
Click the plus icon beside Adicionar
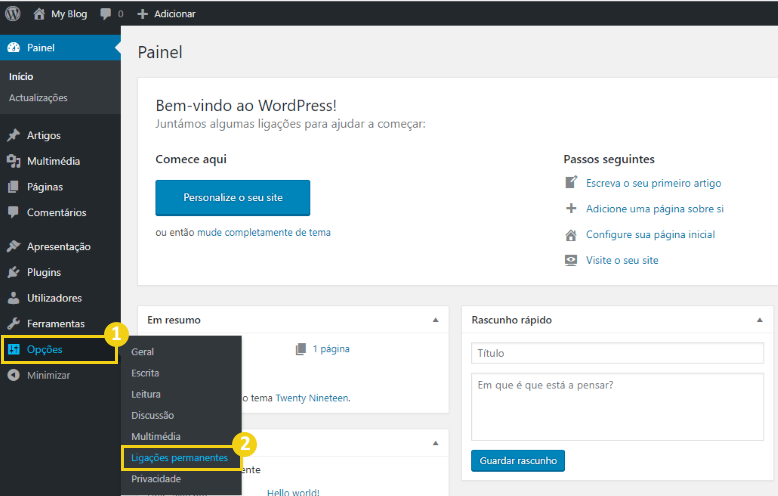(142, 14)
